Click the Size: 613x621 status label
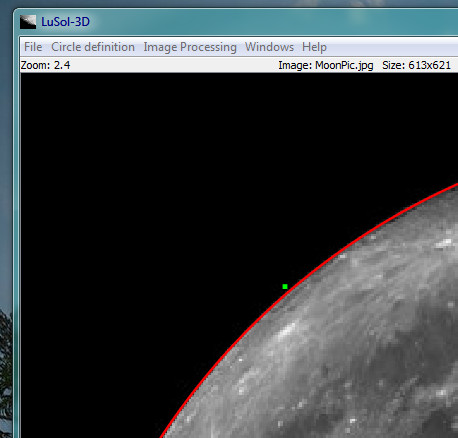458x438 pixels. (416, 65)
